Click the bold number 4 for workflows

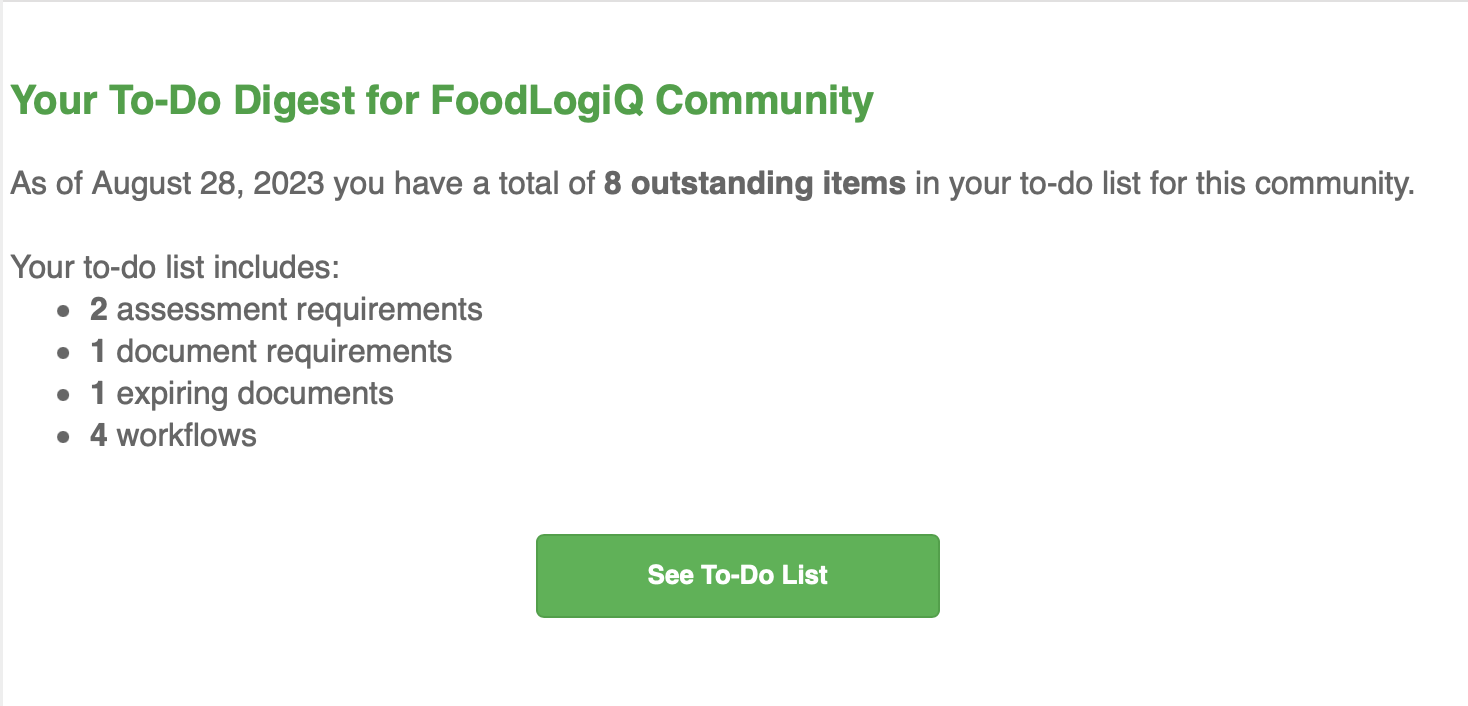click(98, 436)
